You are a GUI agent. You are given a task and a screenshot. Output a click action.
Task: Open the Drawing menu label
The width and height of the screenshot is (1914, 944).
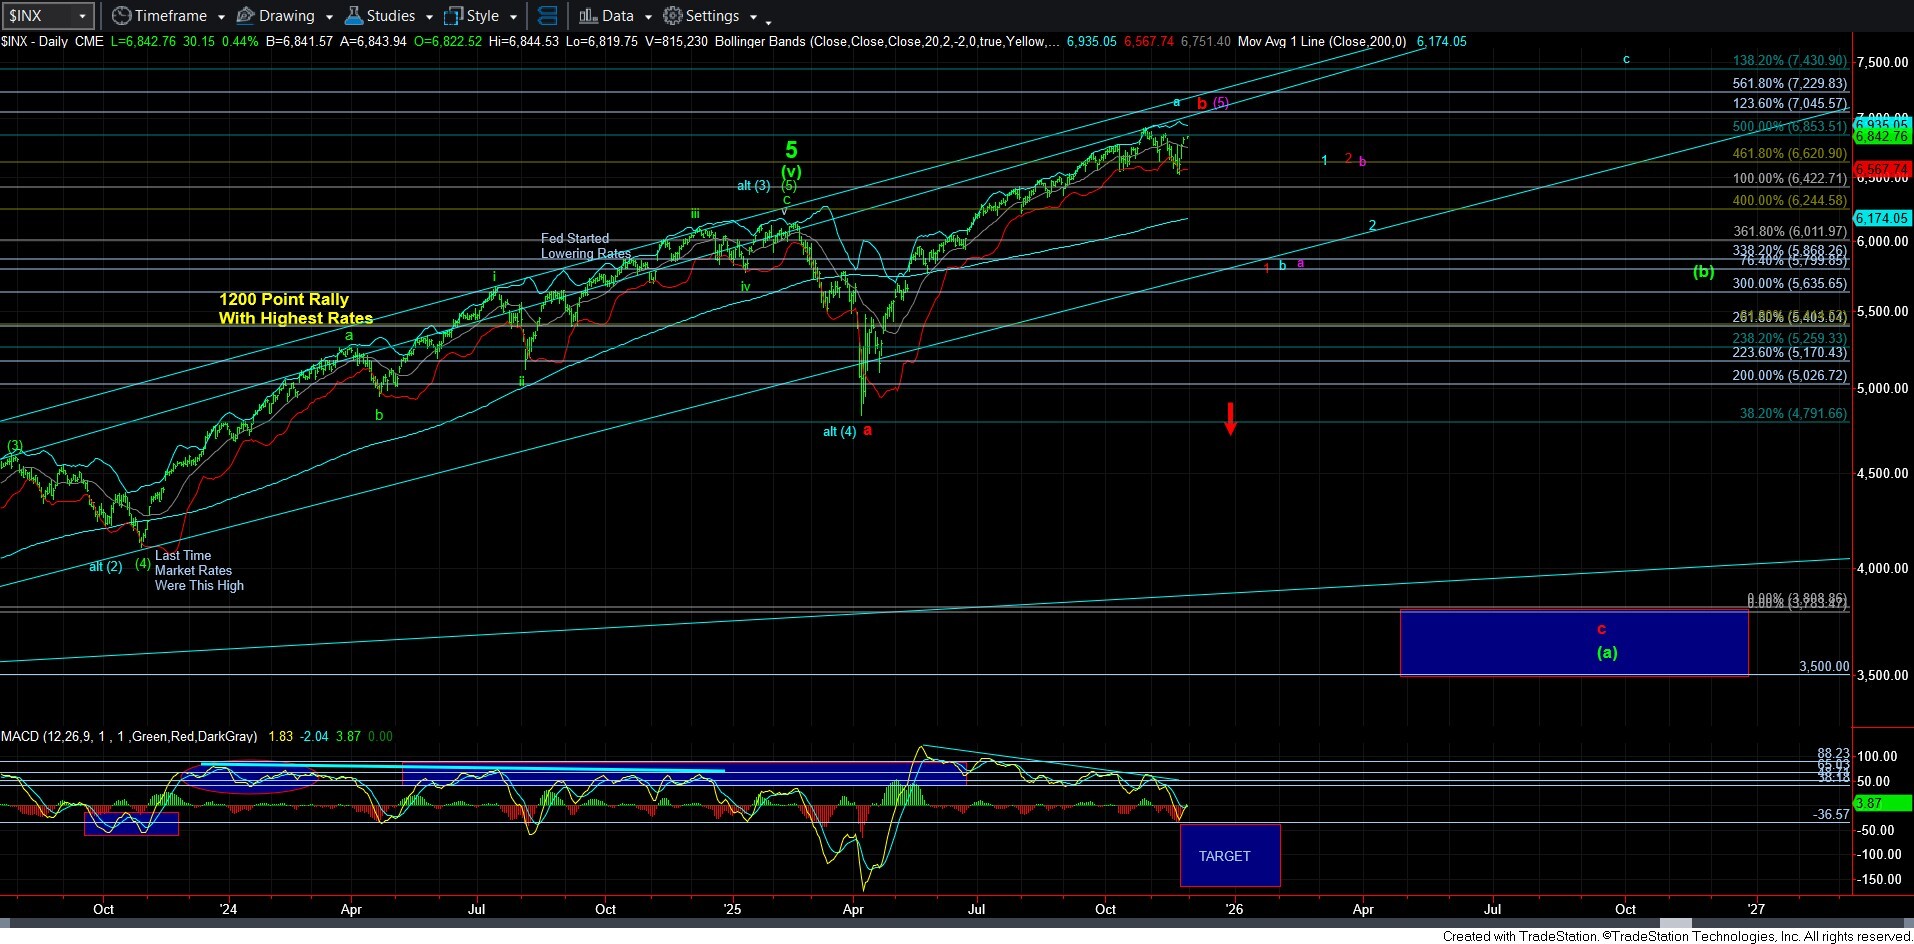(286, 16)
